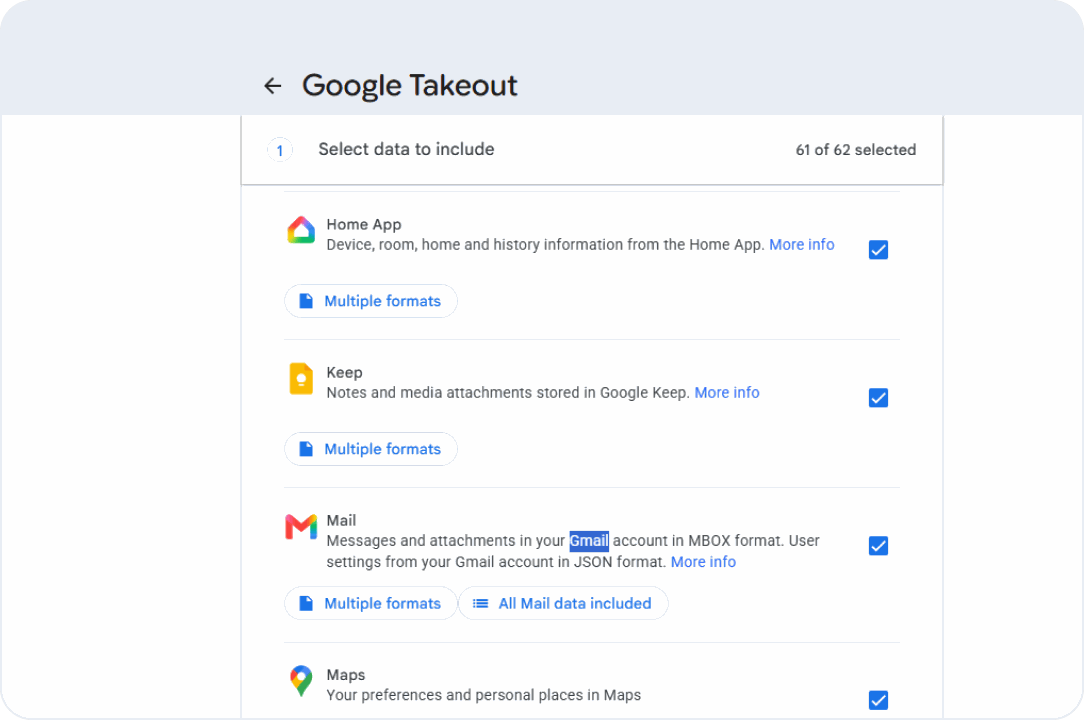Image resolution: width=1084 pixels, height=720 pixels.
Task: Open More info link for Keep
Action: point(727,393)
